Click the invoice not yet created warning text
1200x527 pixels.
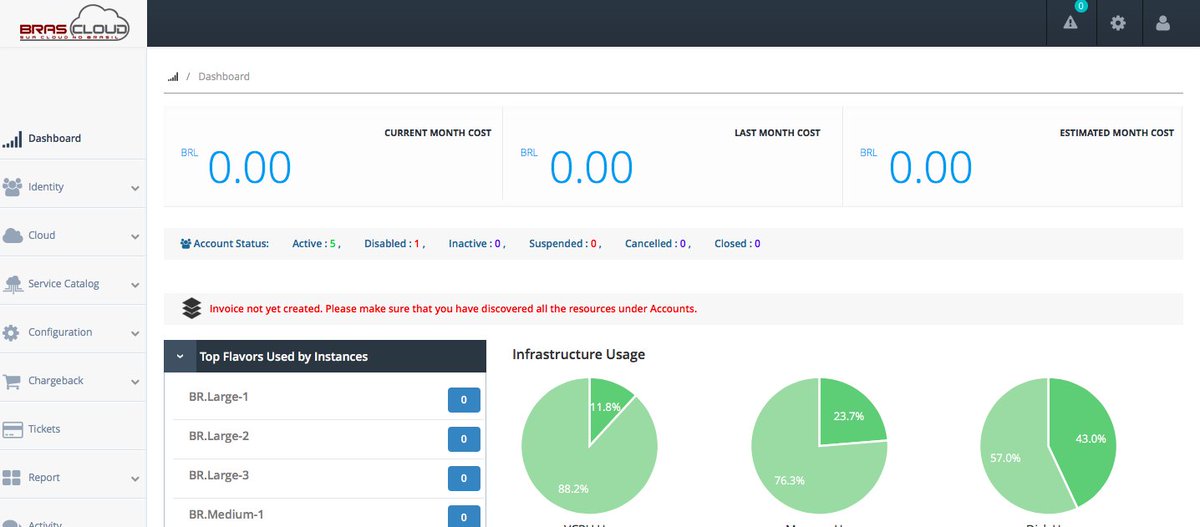click(x=453, y=309)
